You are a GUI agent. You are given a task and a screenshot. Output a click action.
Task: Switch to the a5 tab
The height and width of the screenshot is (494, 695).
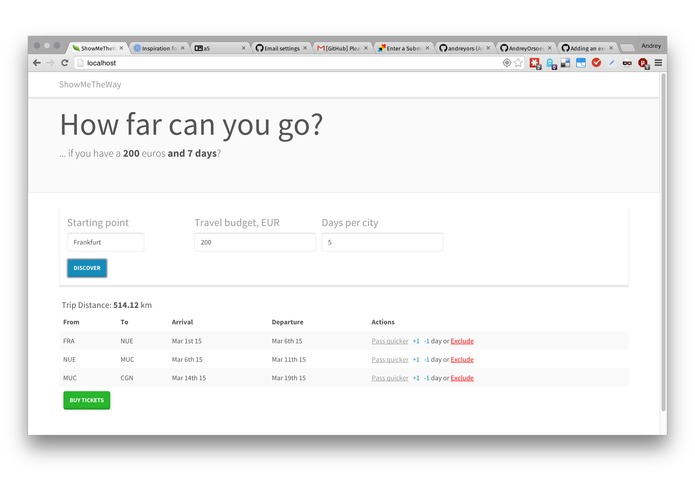(220, 48)
